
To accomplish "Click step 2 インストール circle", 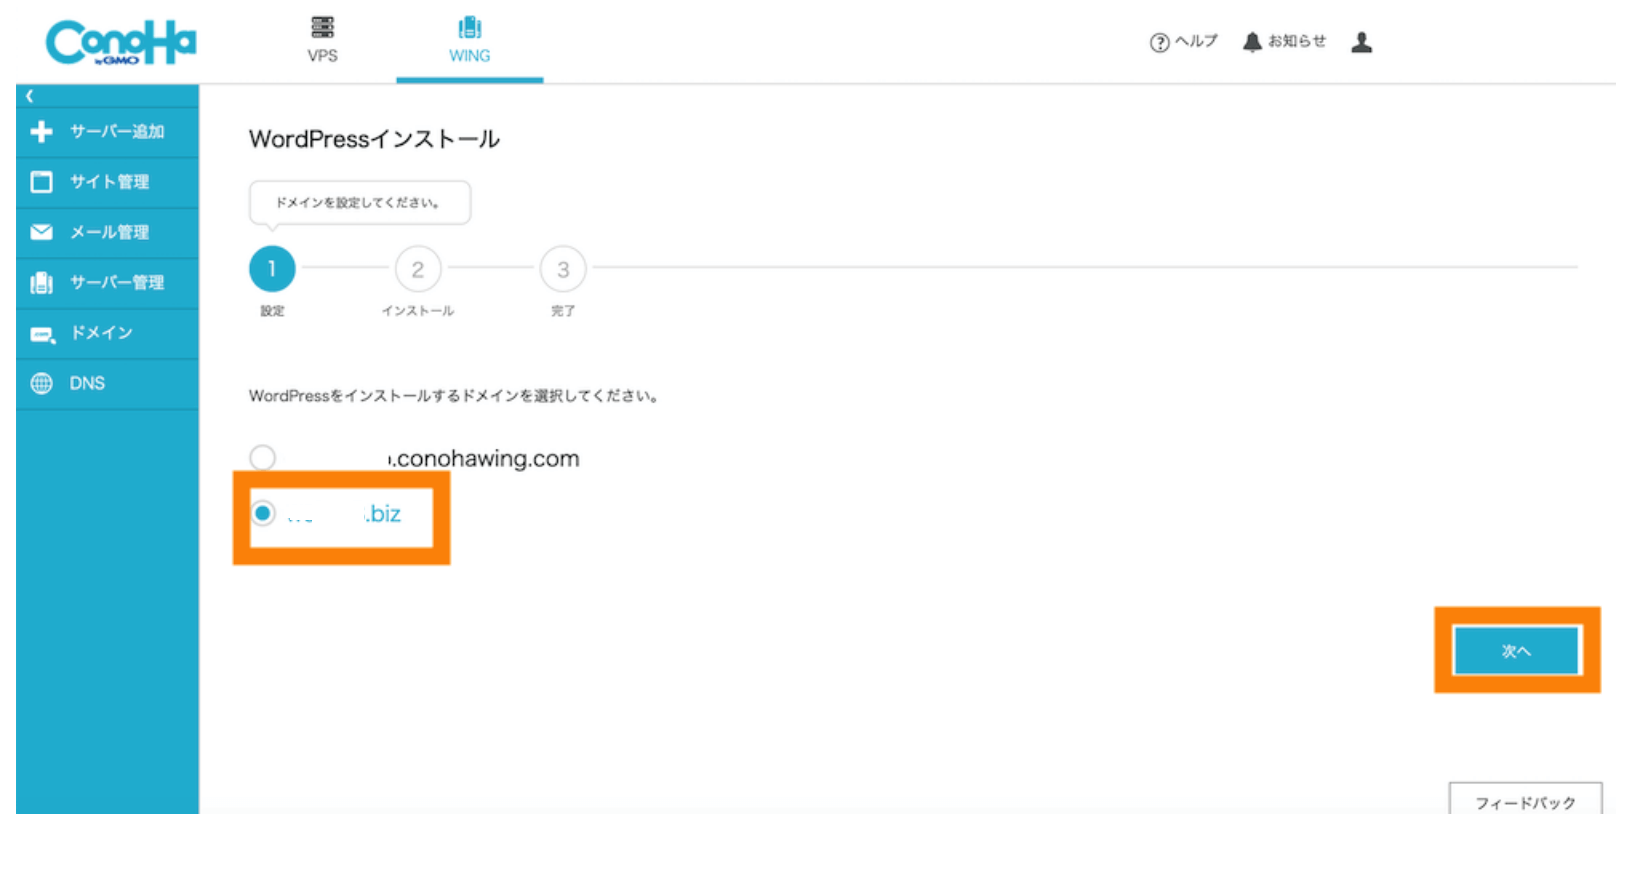I will tap(418, 269).
